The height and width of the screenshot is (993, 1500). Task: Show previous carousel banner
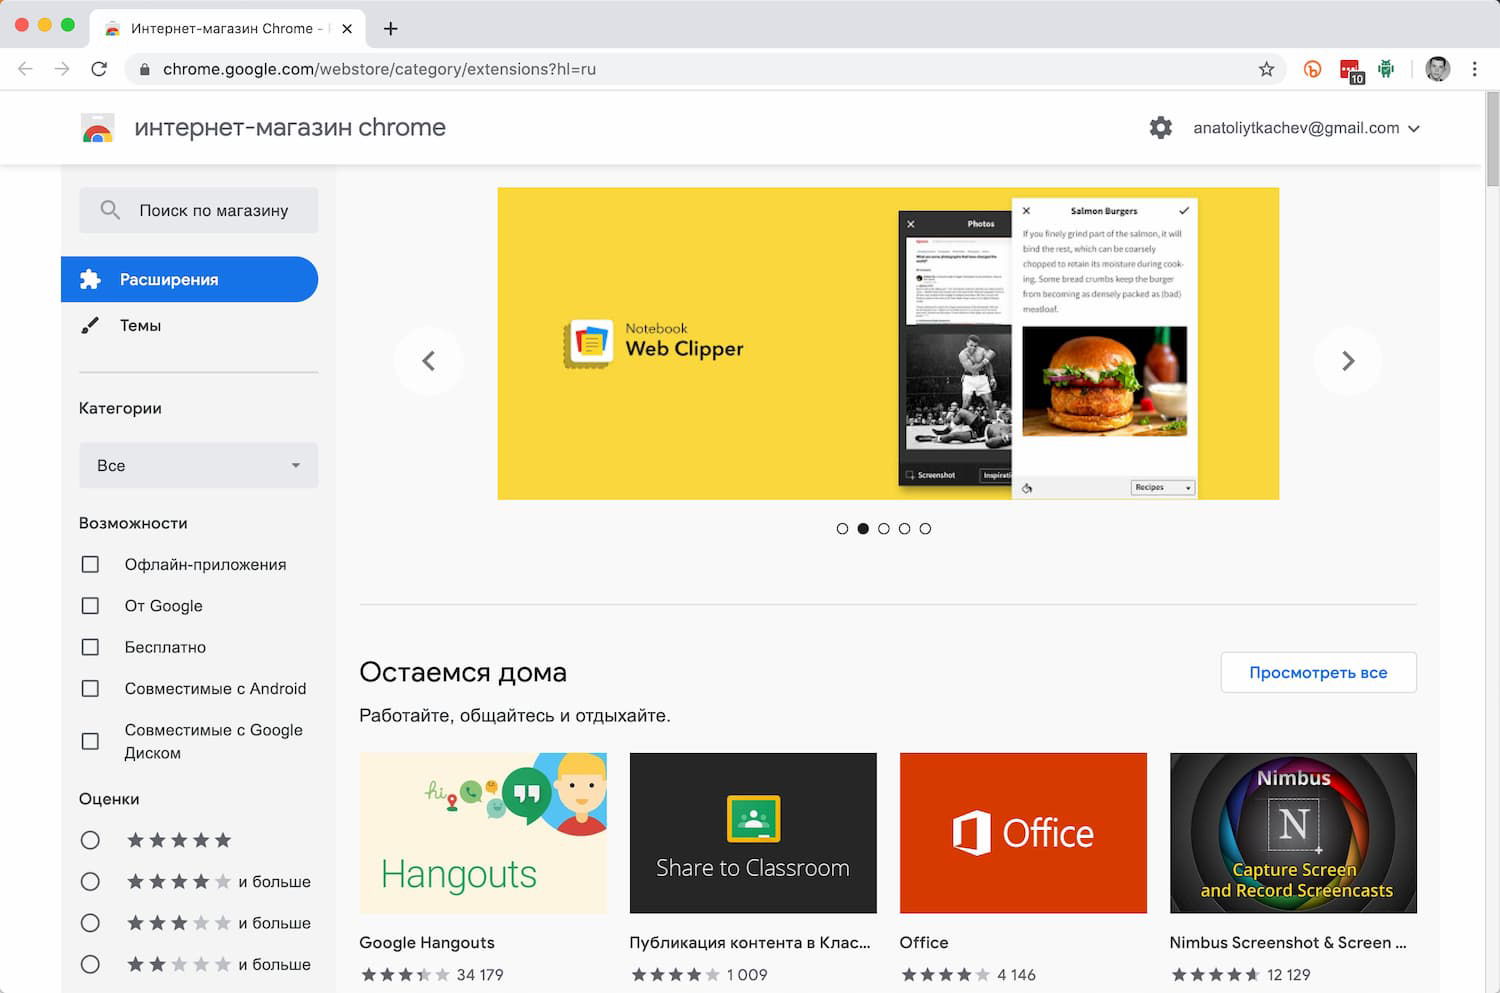428,361
